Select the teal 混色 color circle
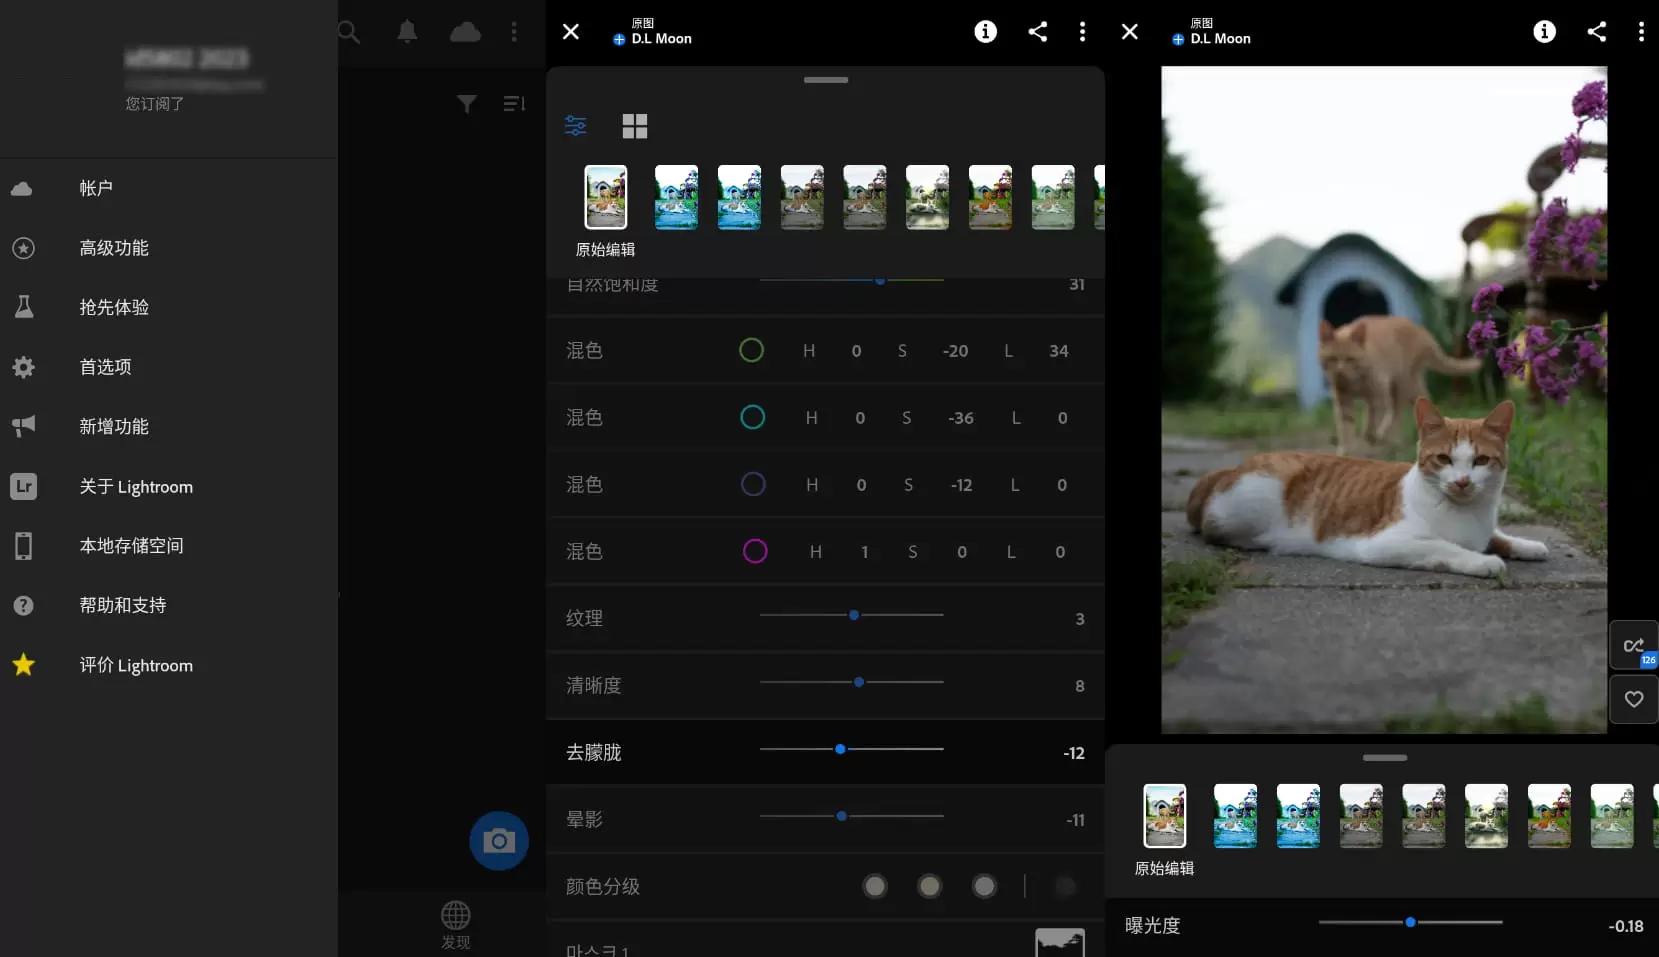The width and height of the screenshot is (1659, 957). pos(752,417)
